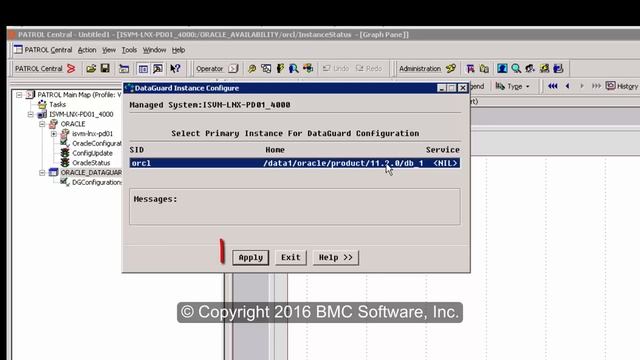Viewport: 640px width, 360px height.
Task: Click Exit in DataGuard Instance Configure dialog
Action: [291, 258]
